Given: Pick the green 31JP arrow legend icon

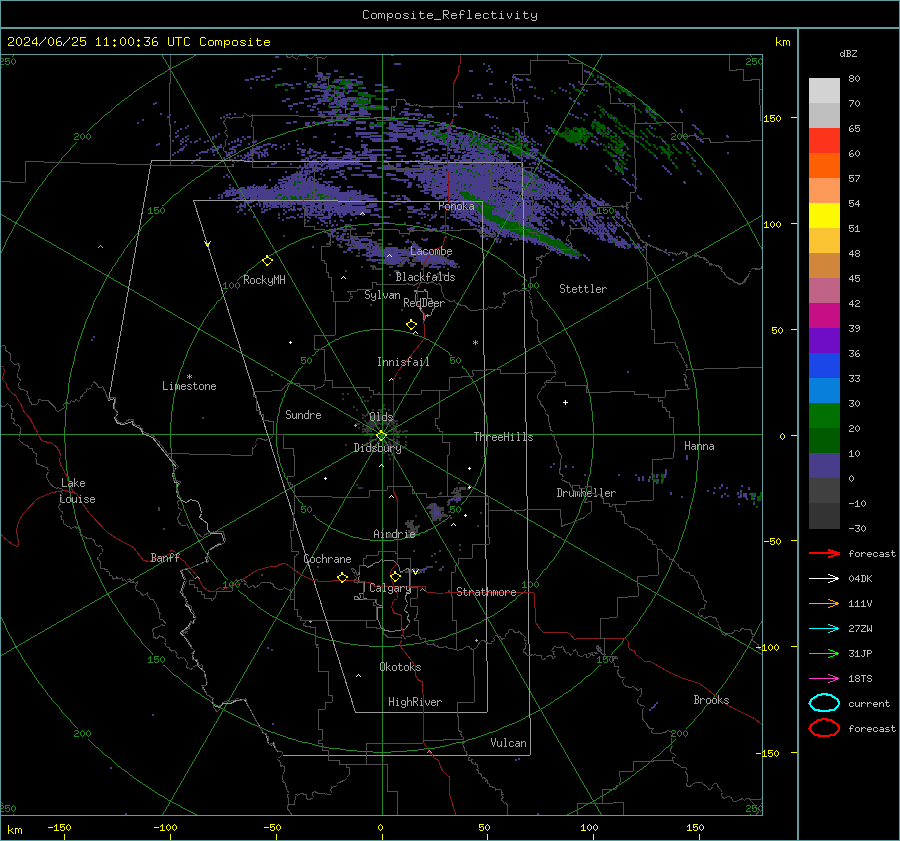Looking at the screenshot, I should click(824, 653).
